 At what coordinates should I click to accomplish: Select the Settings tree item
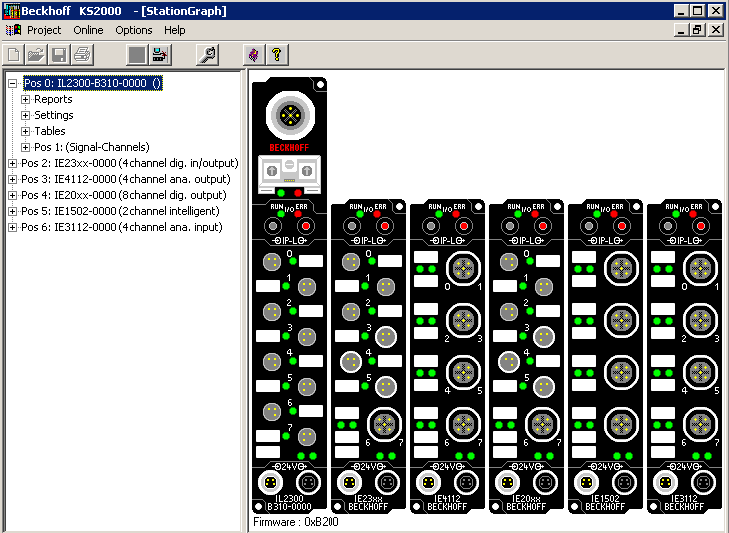click(x=53, y=115)
